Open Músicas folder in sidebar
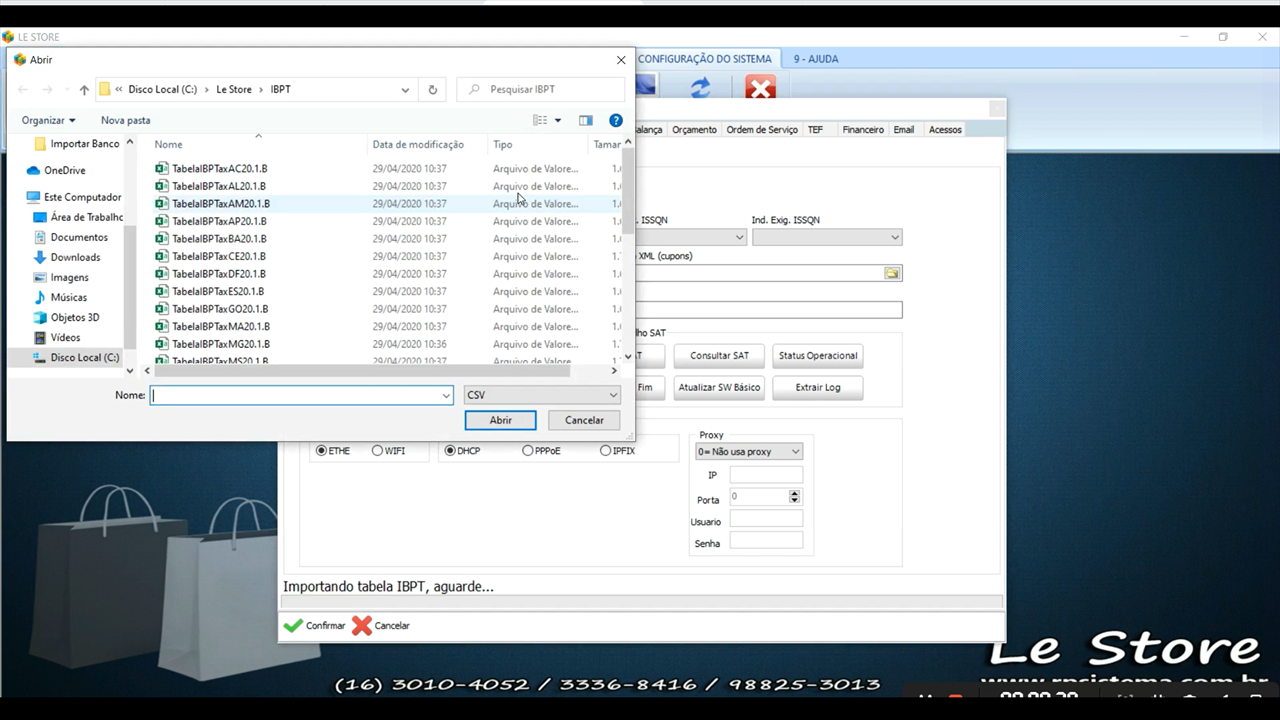 68,297
